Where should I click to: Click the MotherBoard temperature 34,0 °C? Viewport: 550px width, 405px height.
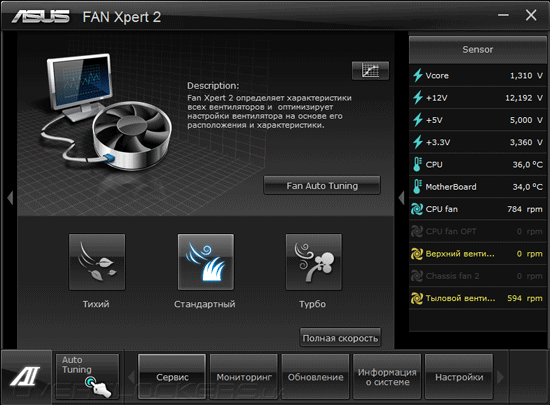(x=528, y=187)
